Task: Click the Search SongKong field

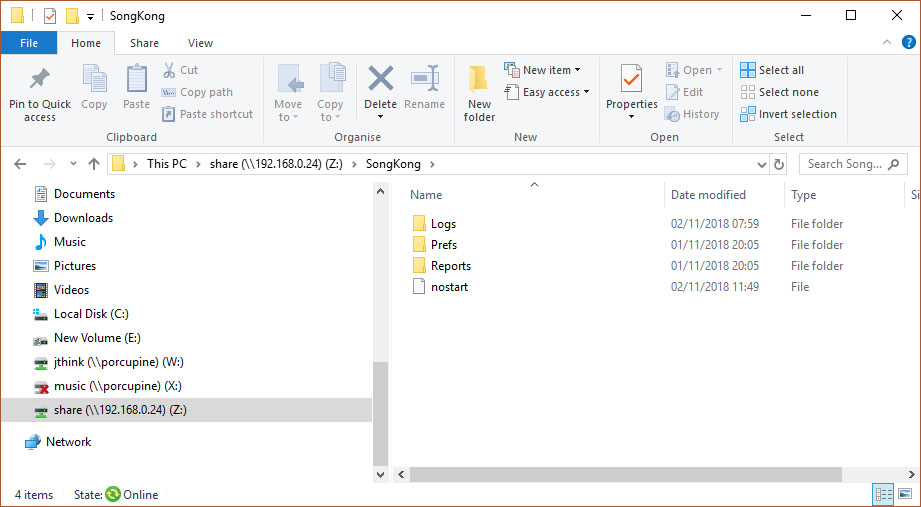Action: (x=853, y=164)
